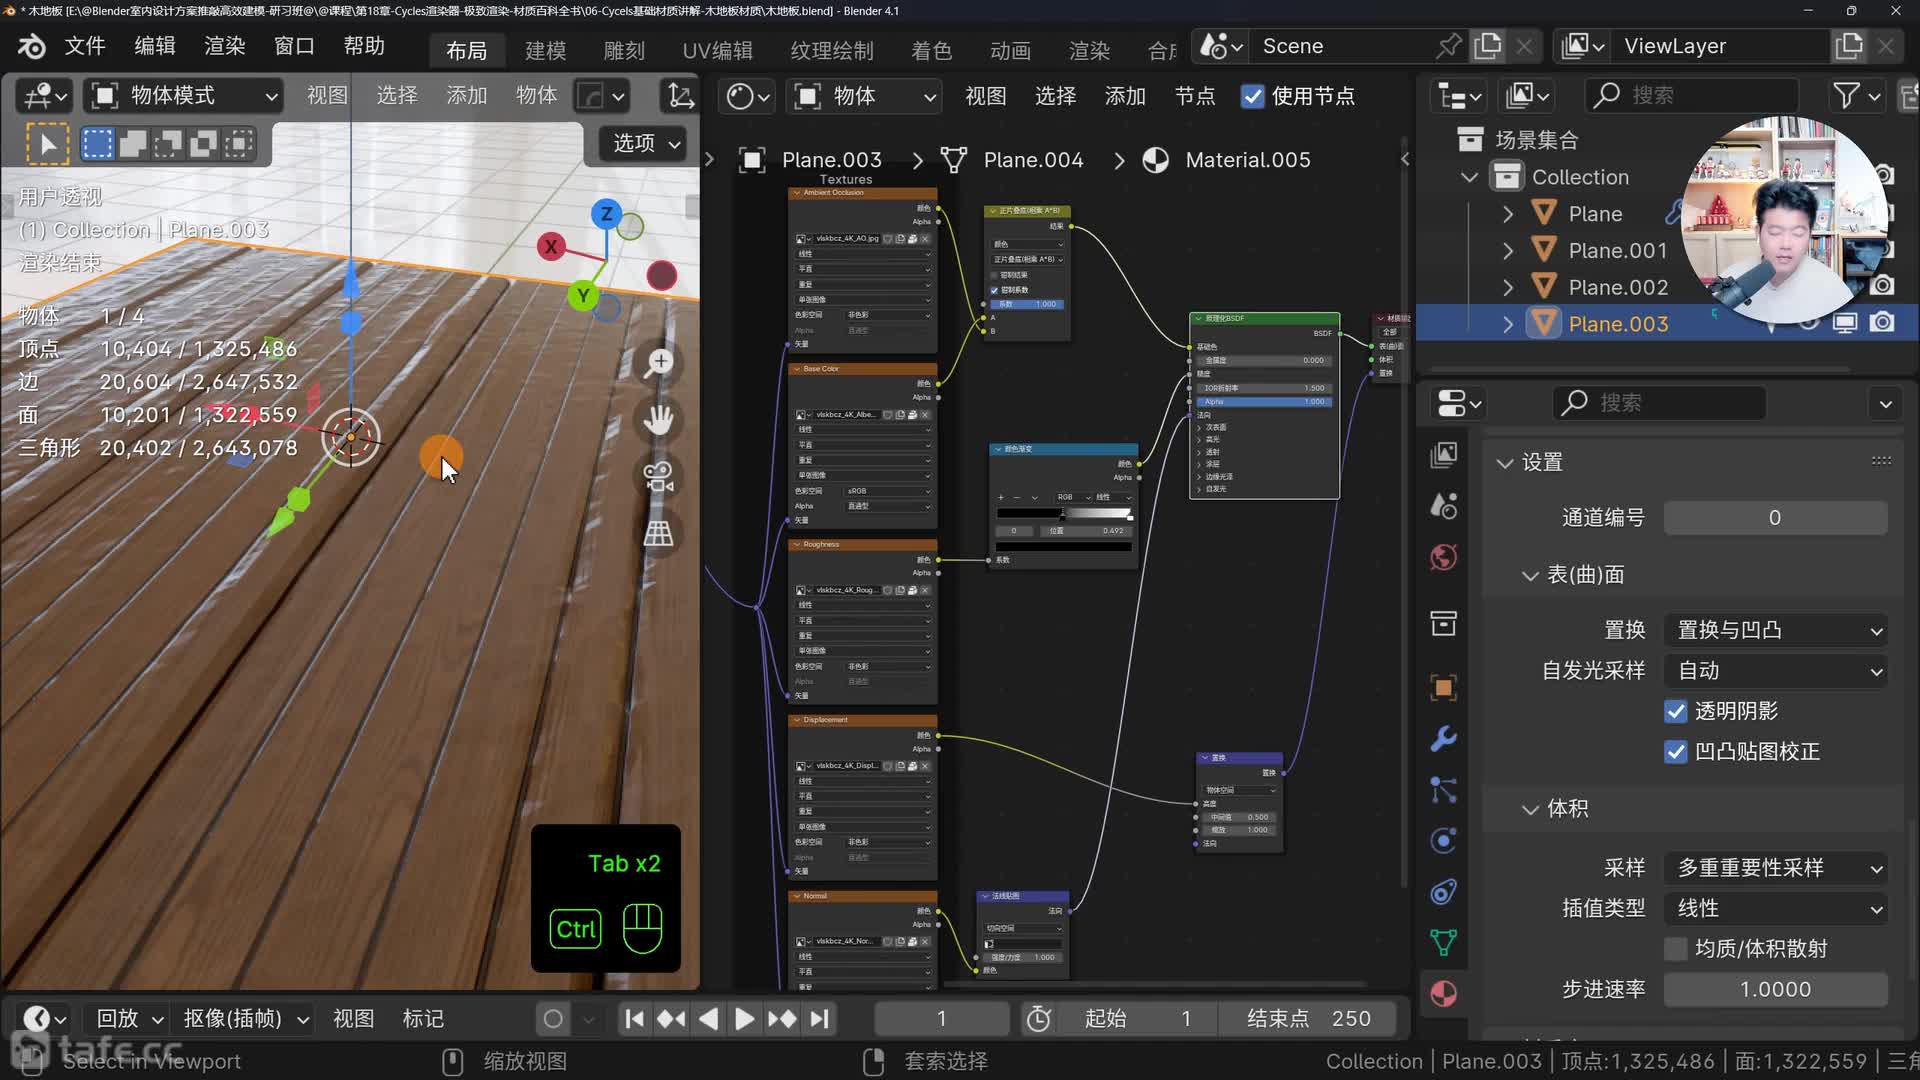Open the 置换与凹凸 displacement dropdown
Image resolution: width=1920 pixels, height=1080 pixels.
(x=1776, y=630)
